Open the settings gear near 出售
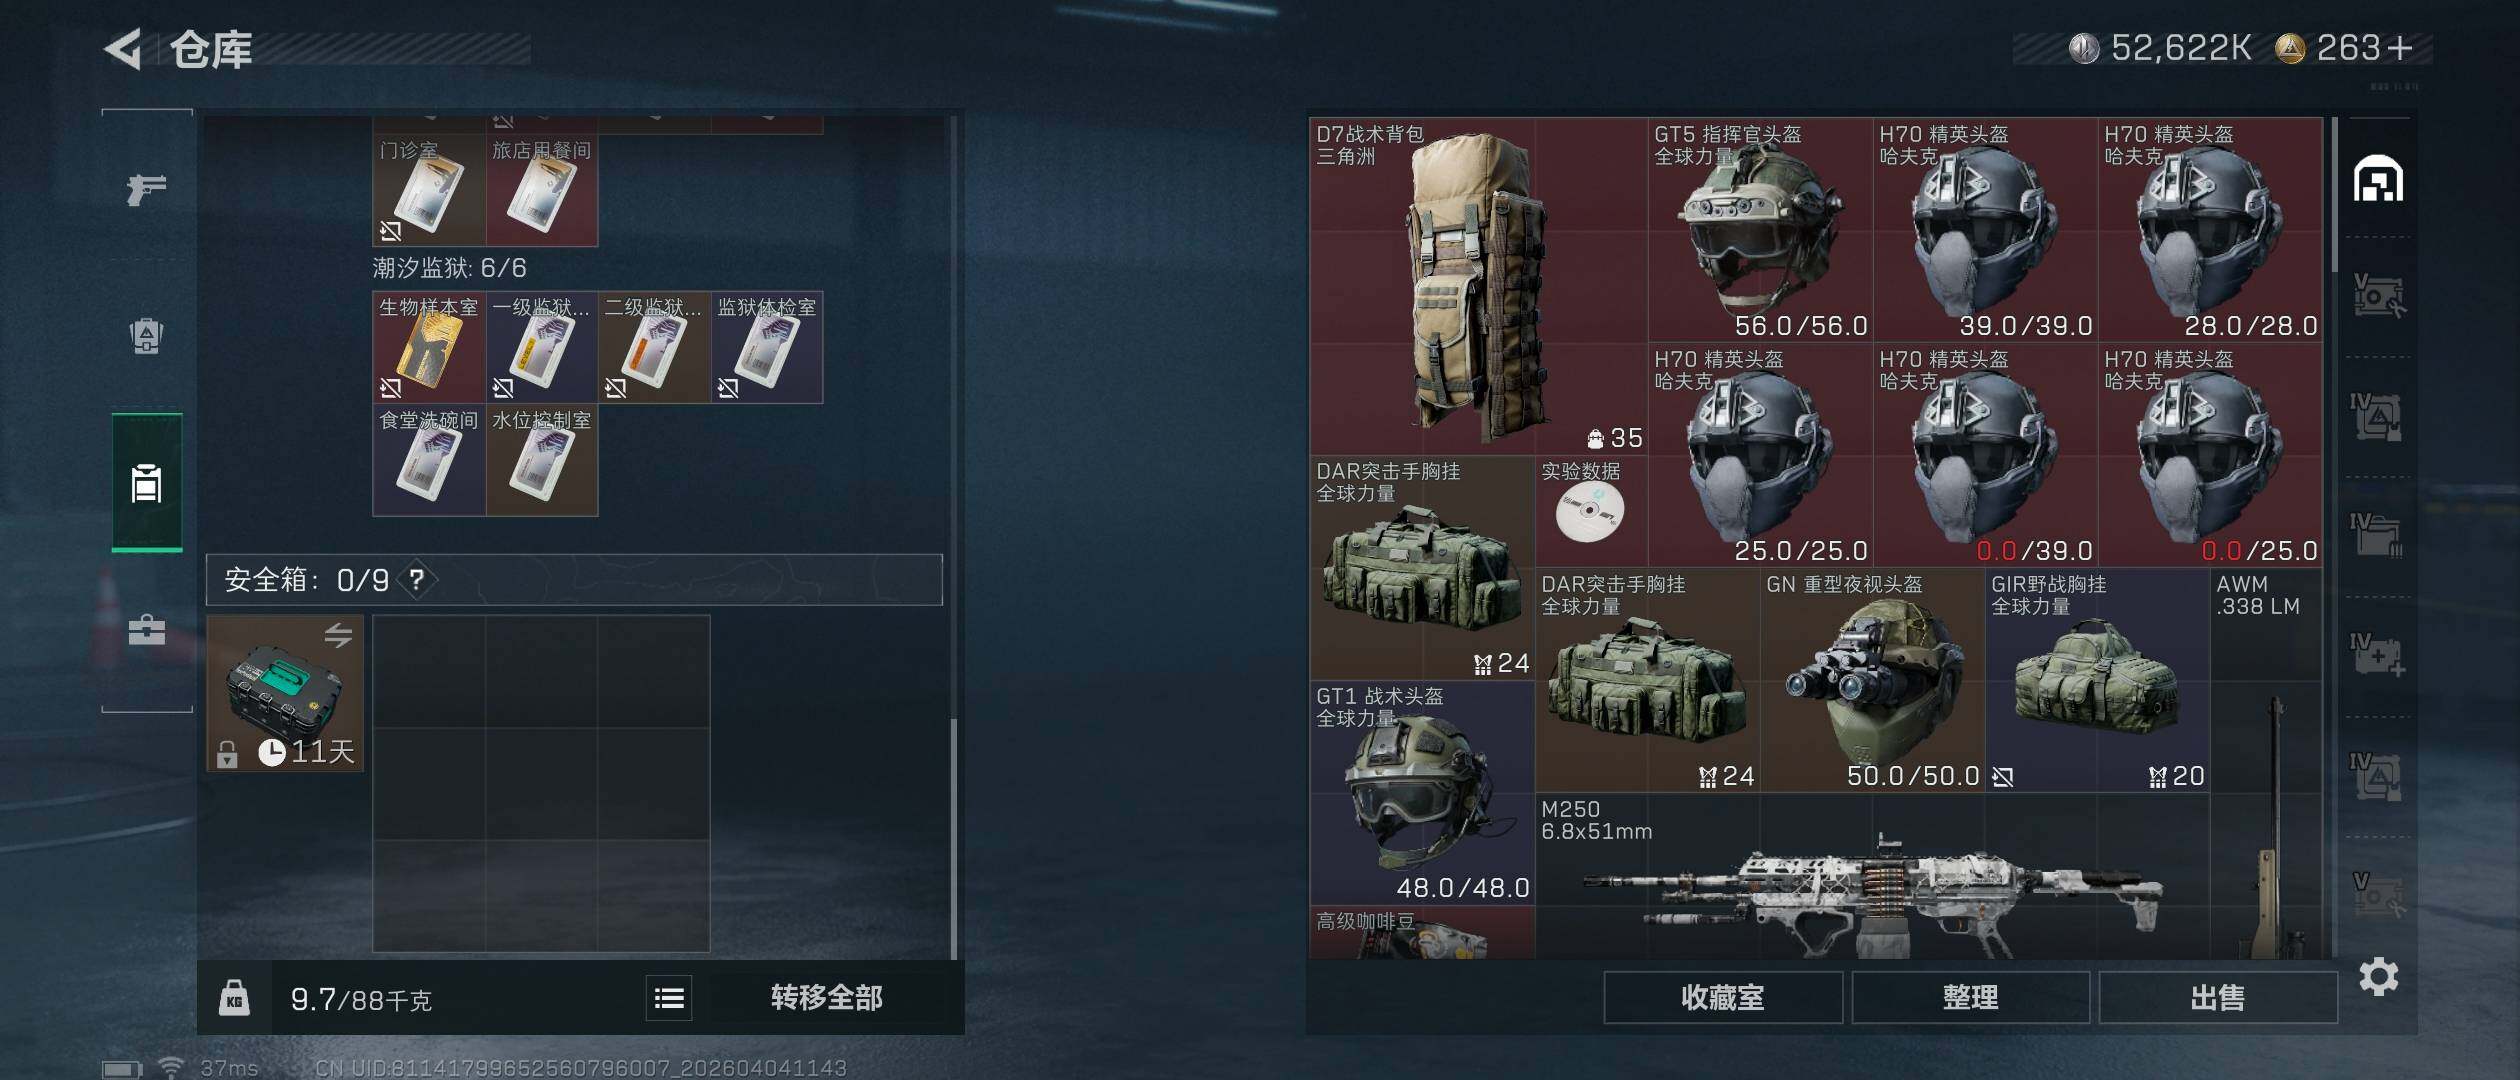2520x1080 pixels. 2379,976
